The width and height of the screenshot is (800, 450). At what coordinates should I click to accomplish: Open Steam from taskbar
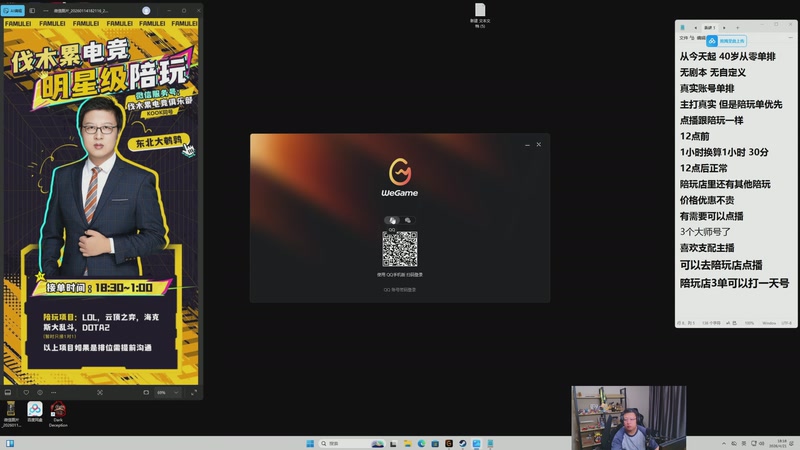pos(463,443)
